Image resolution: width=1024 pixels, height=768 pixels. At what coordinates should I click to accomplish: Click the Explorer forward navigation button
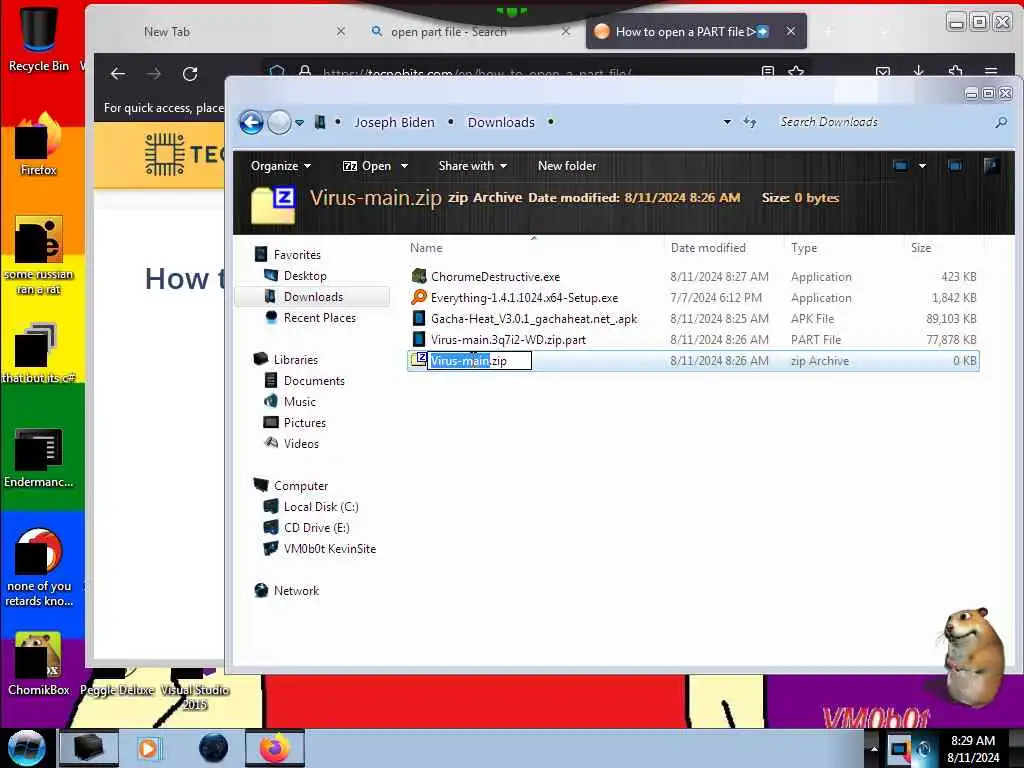click(x=280, y=122)
